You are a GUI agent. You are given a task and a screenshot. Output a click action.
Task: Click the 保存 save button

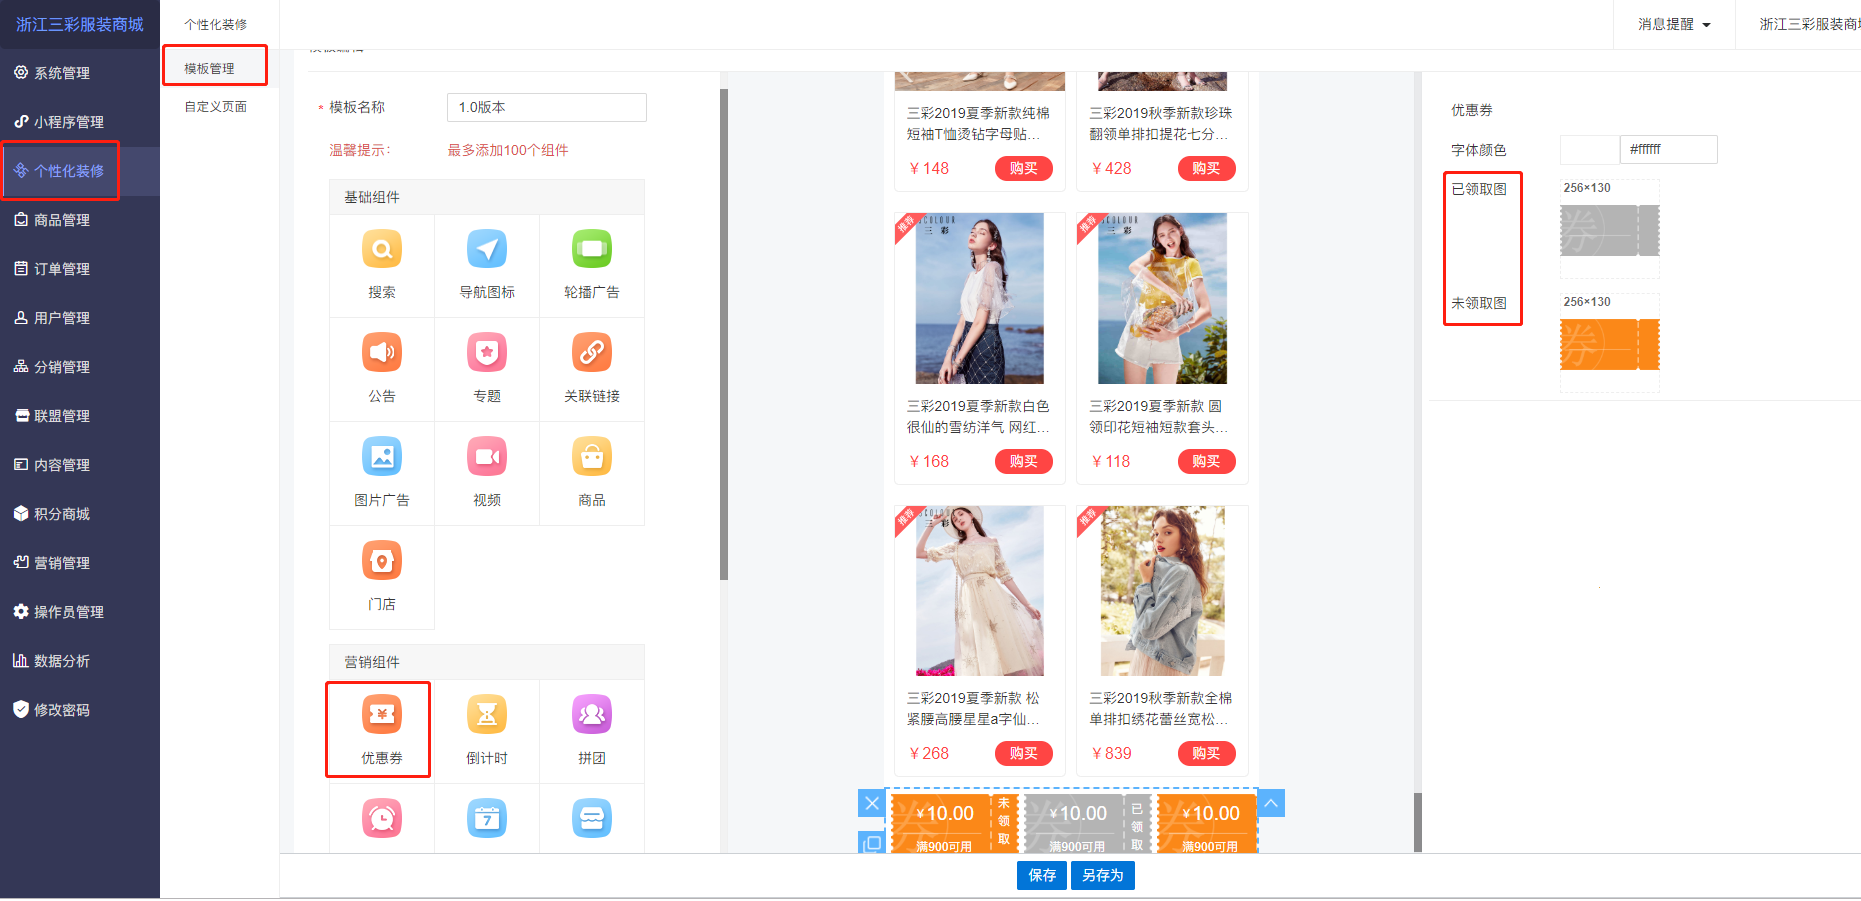coord(1042,875)
